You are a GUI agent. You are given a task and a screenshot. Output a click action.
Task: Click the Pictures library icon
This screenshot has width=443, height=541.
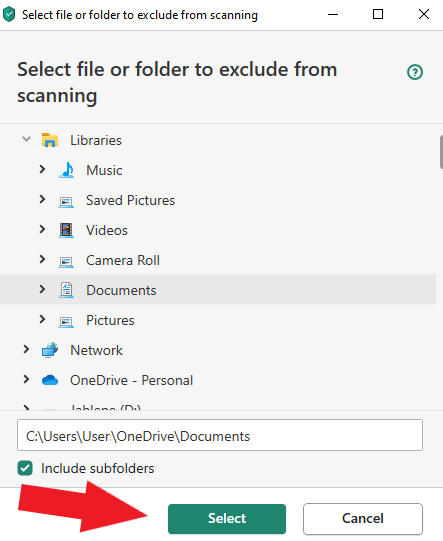(66, 321)
